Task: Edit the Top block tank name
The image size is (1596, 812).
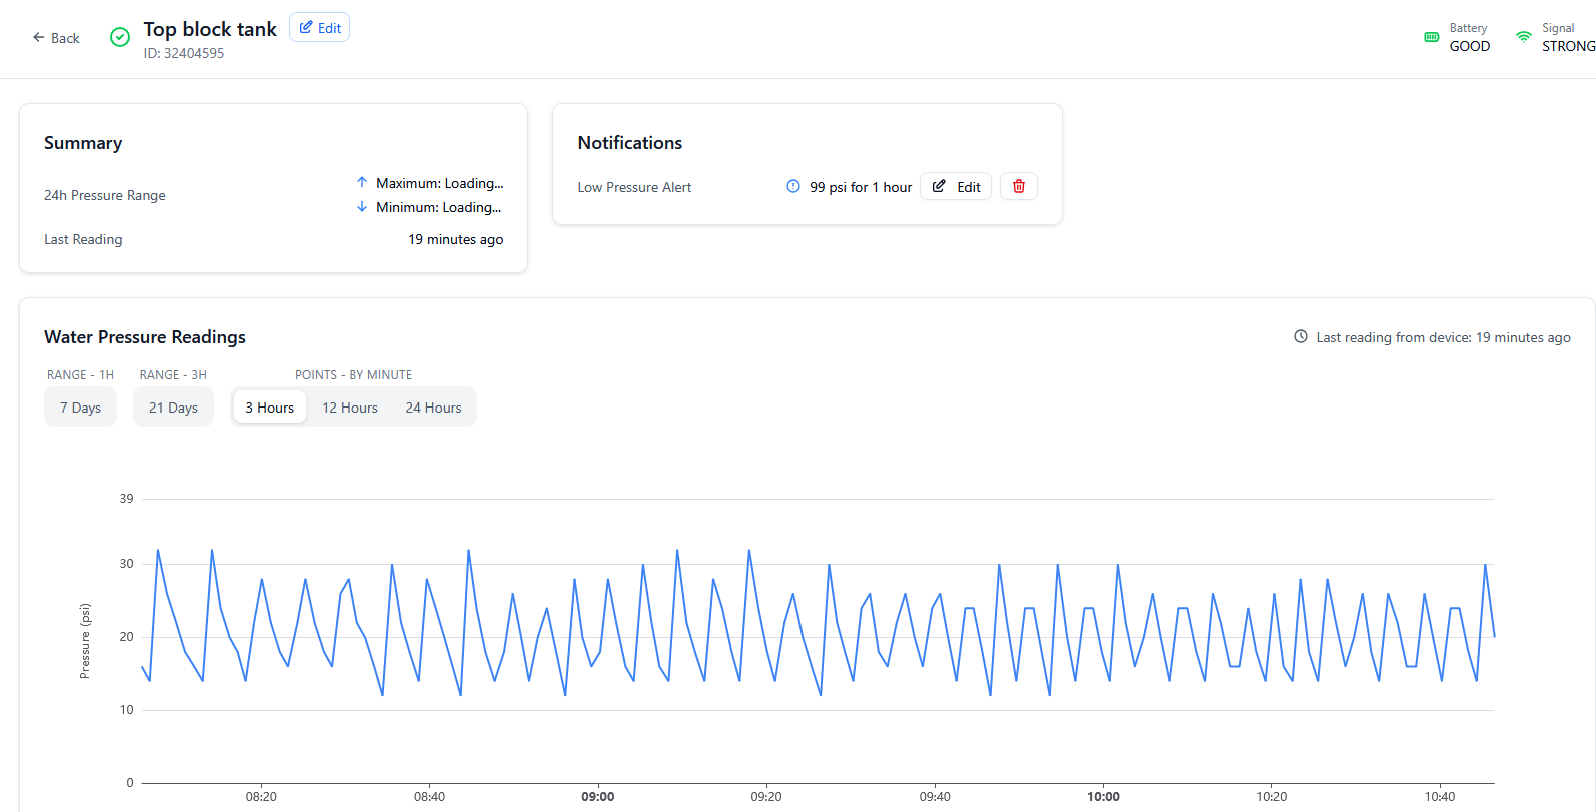Action: 320,28
